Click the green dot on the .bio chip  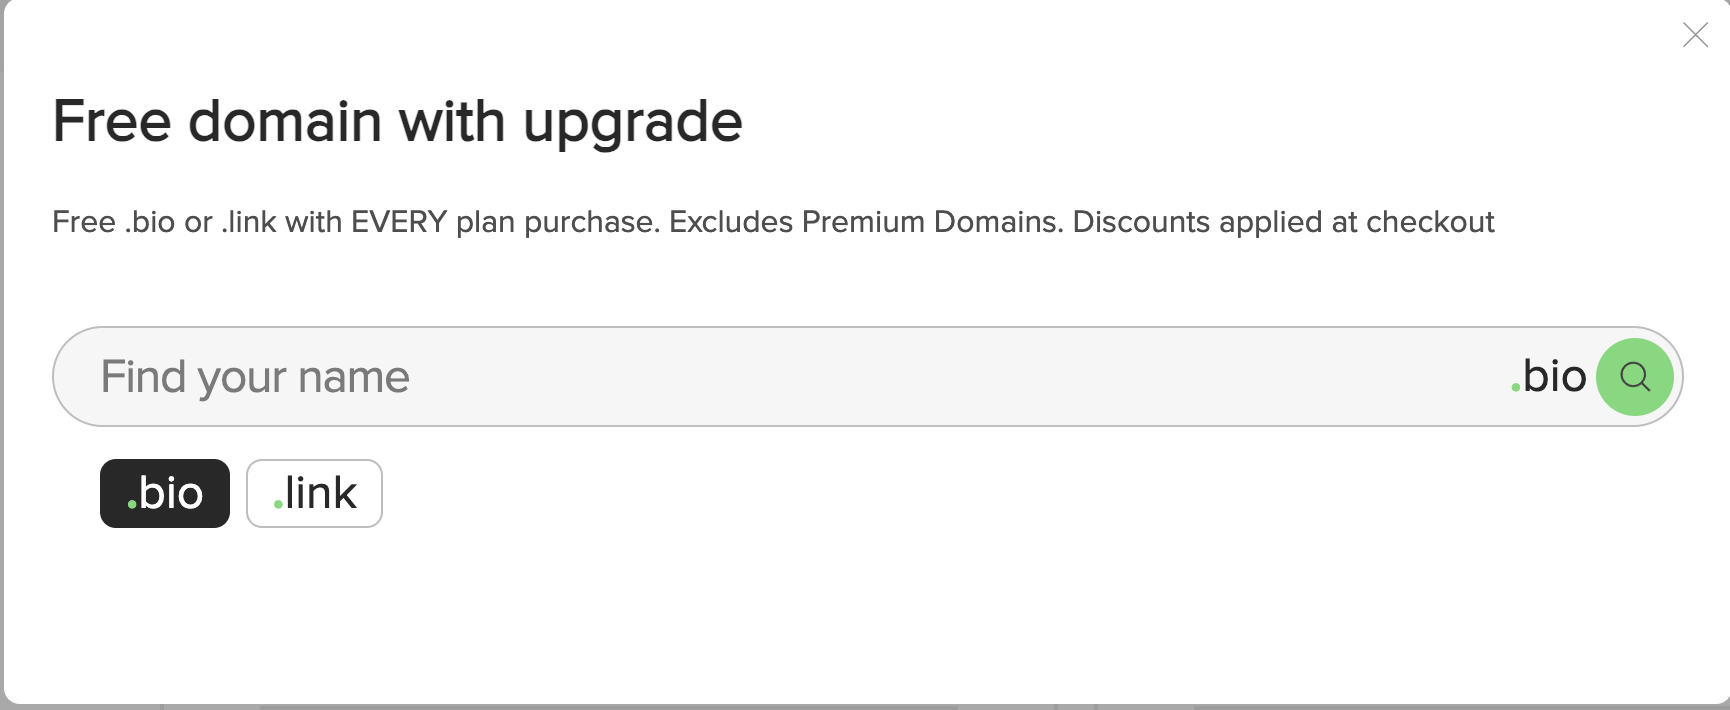pyautogui.click(x=132, y=504)
